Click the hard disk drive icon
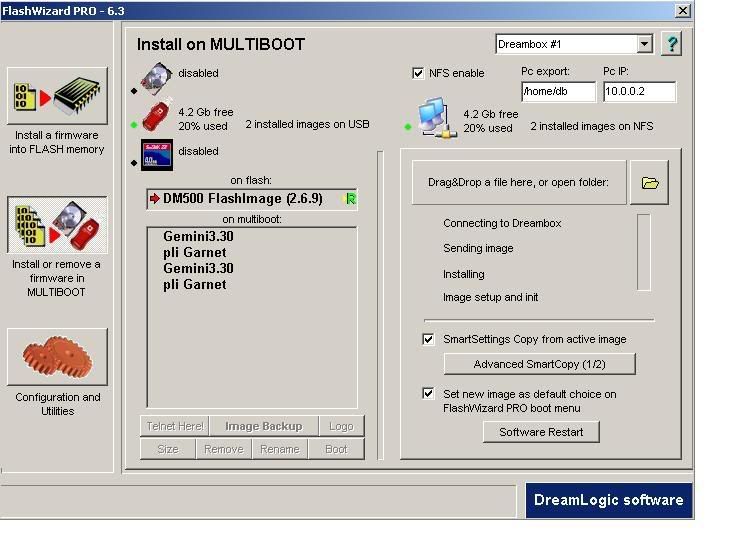Image resolution: width=732 pixels, height=548 pixels. pos(157,78)
